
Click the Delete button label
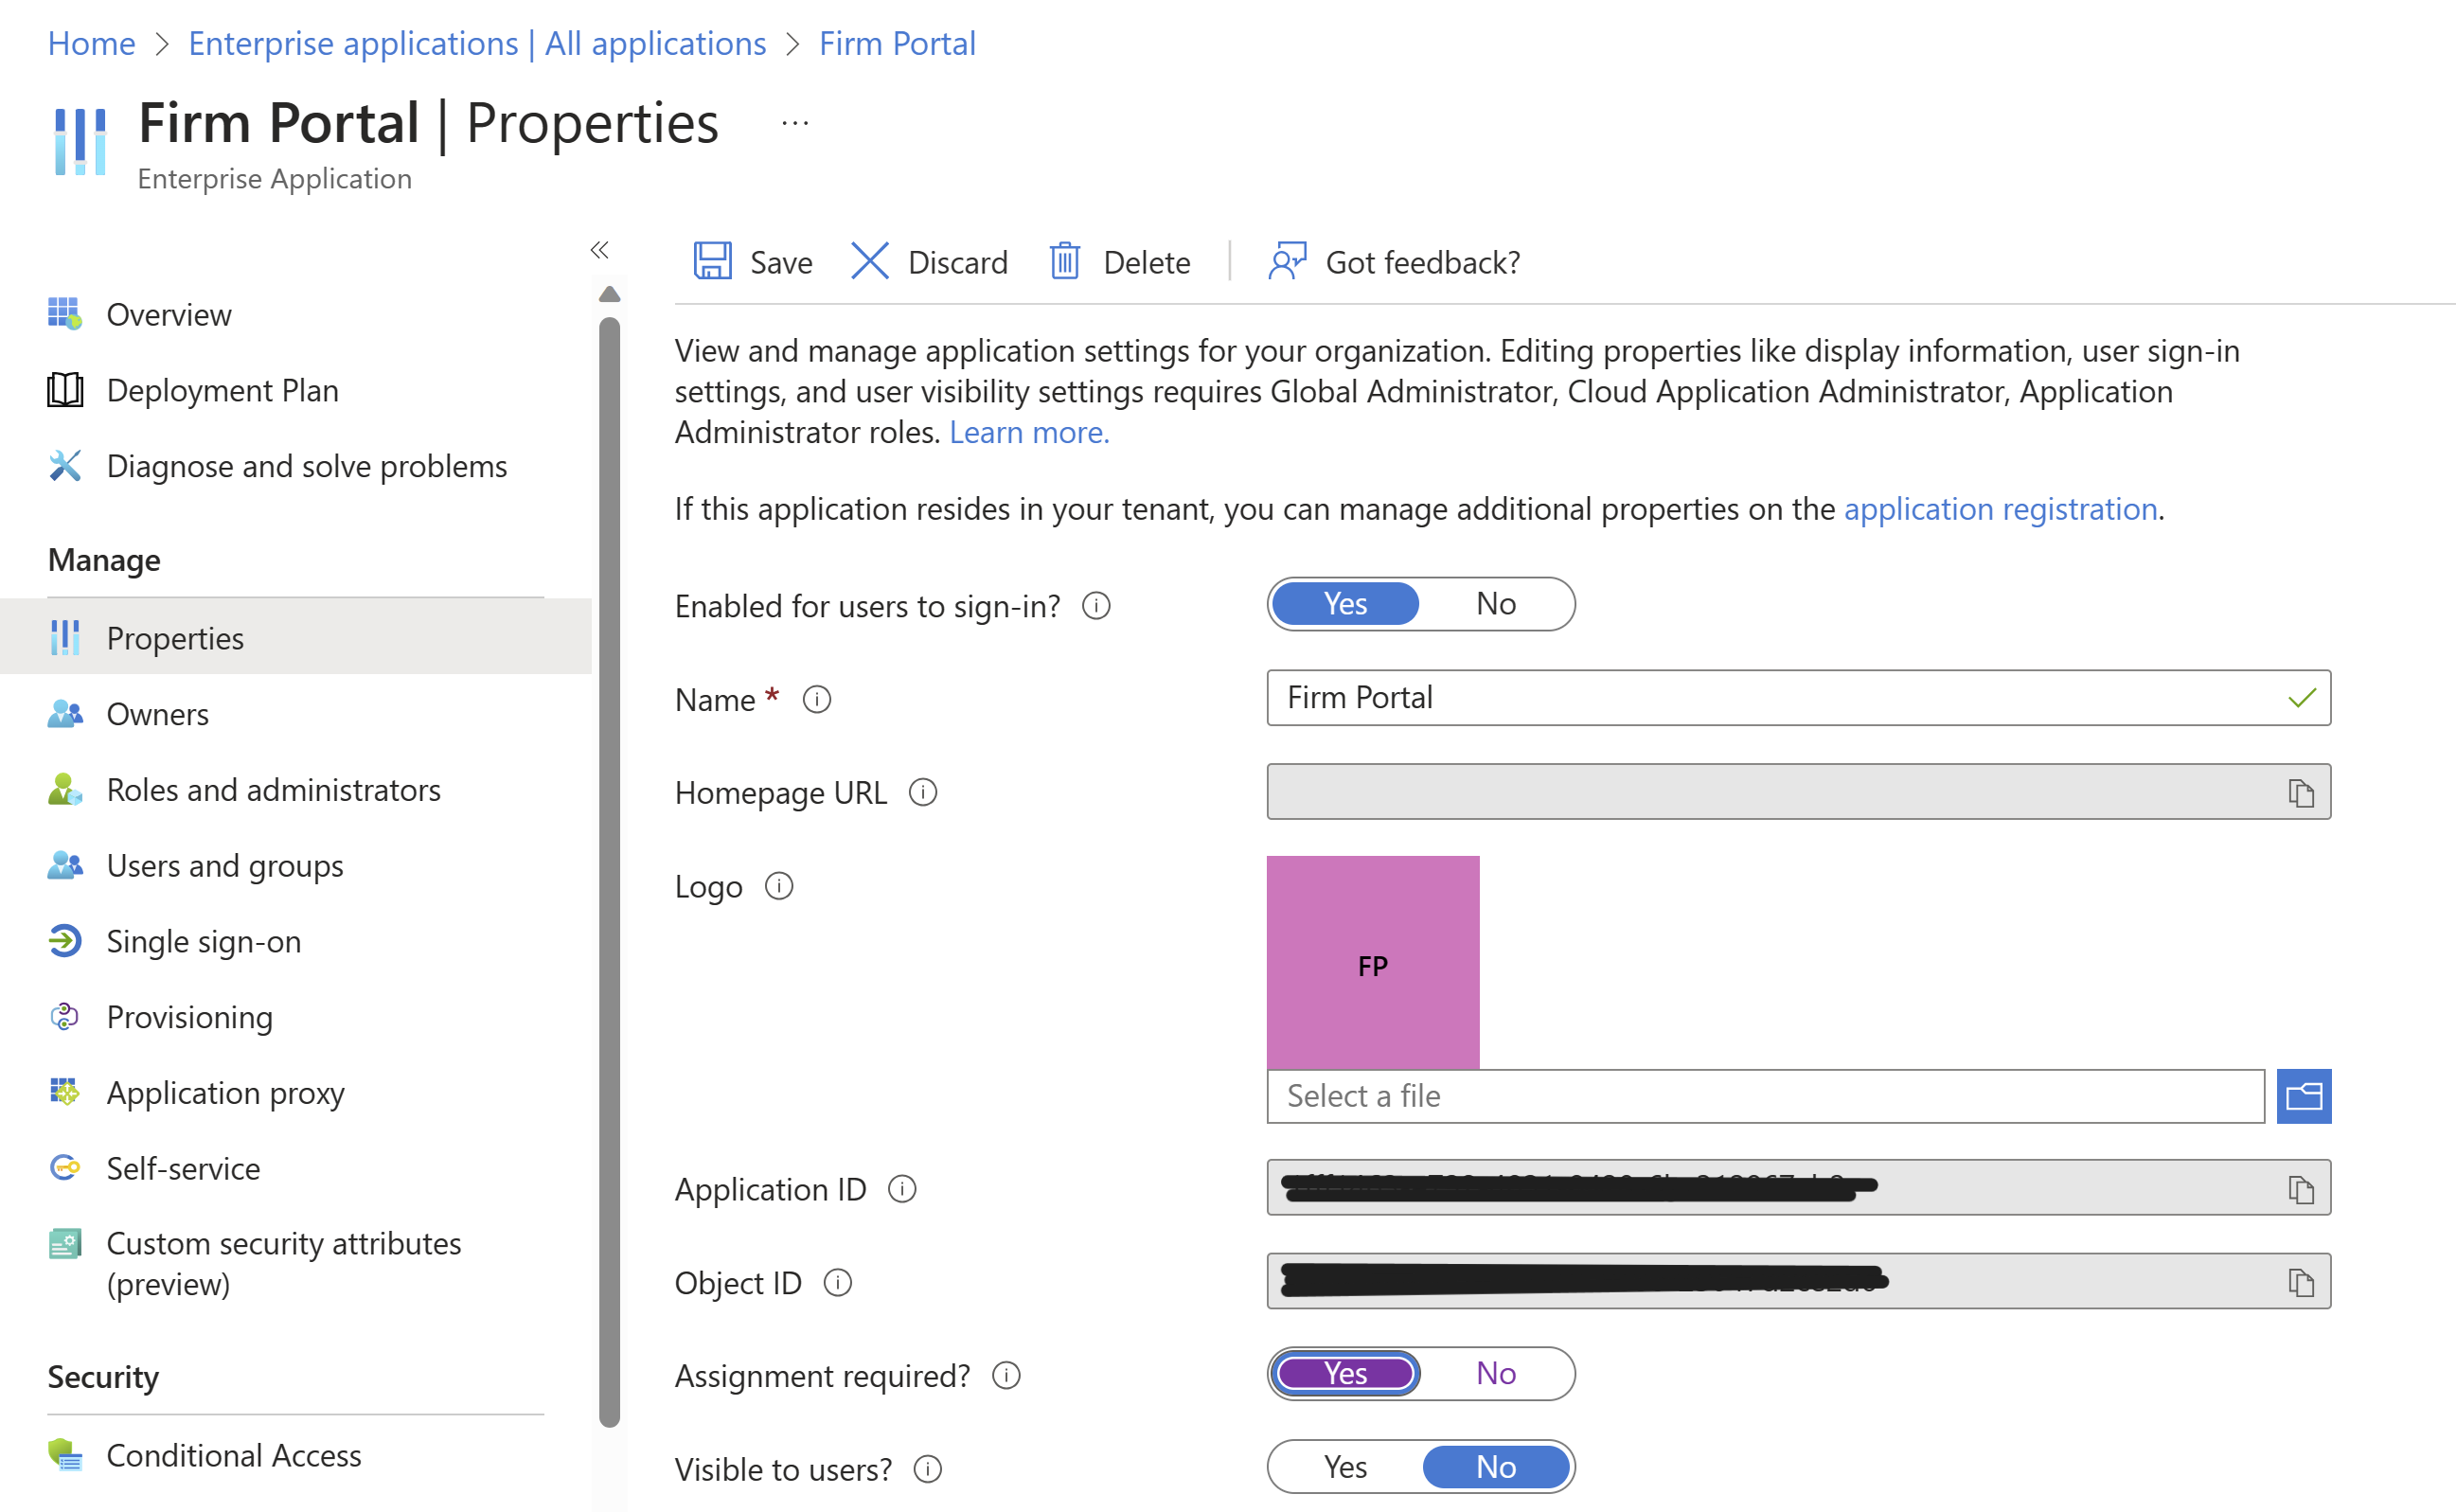pos(1147,263)
